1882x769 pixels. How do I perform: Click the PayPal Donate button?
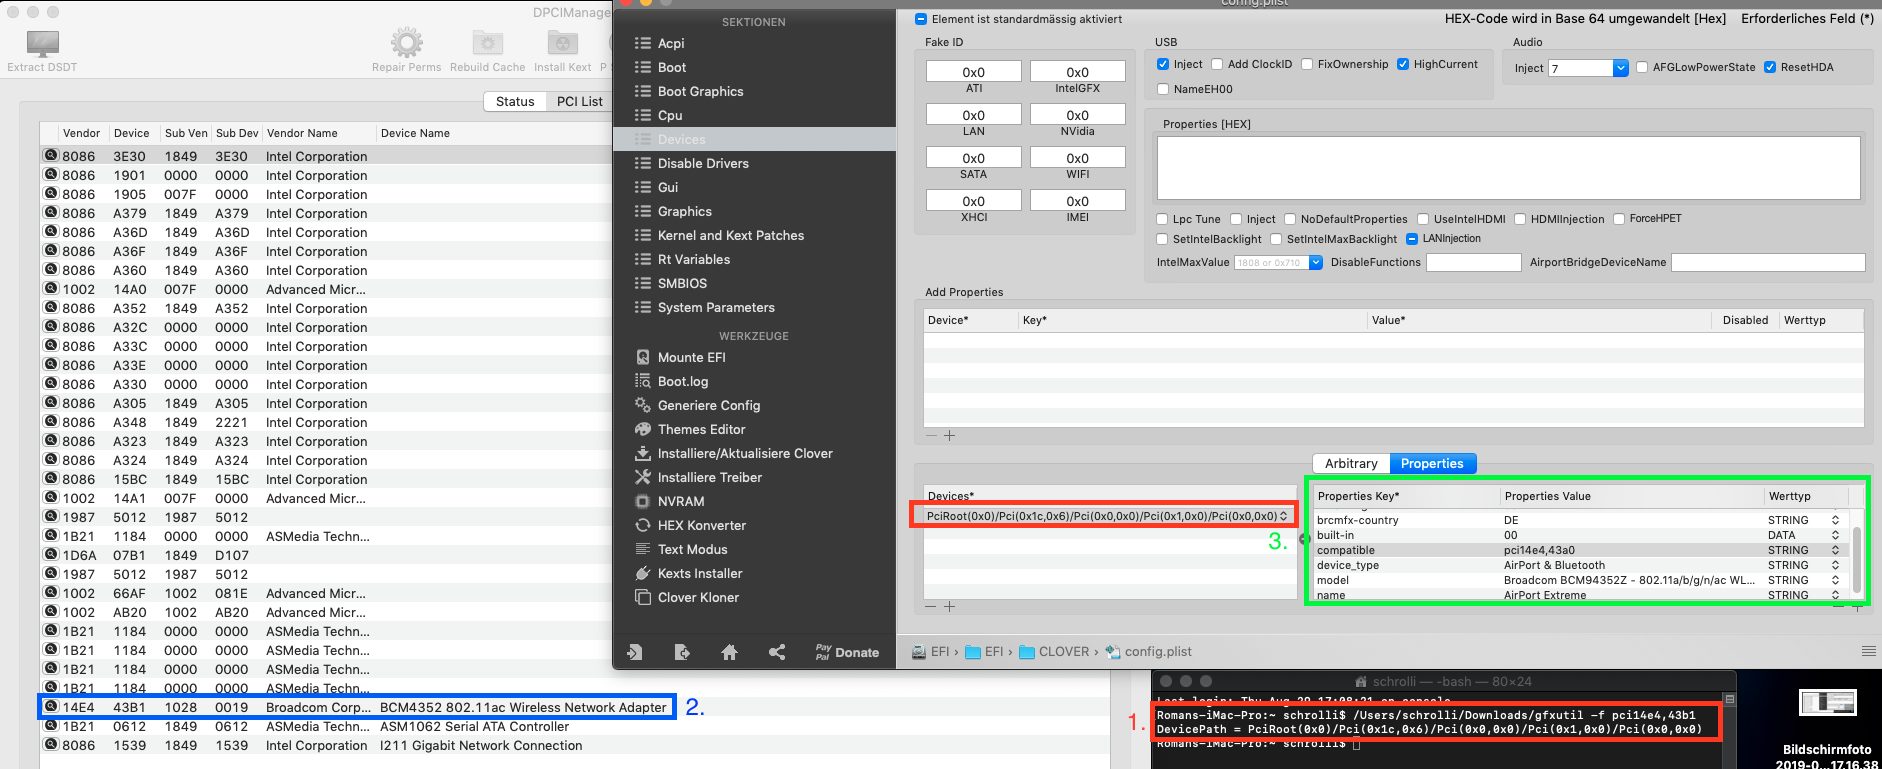click(847, 652)
